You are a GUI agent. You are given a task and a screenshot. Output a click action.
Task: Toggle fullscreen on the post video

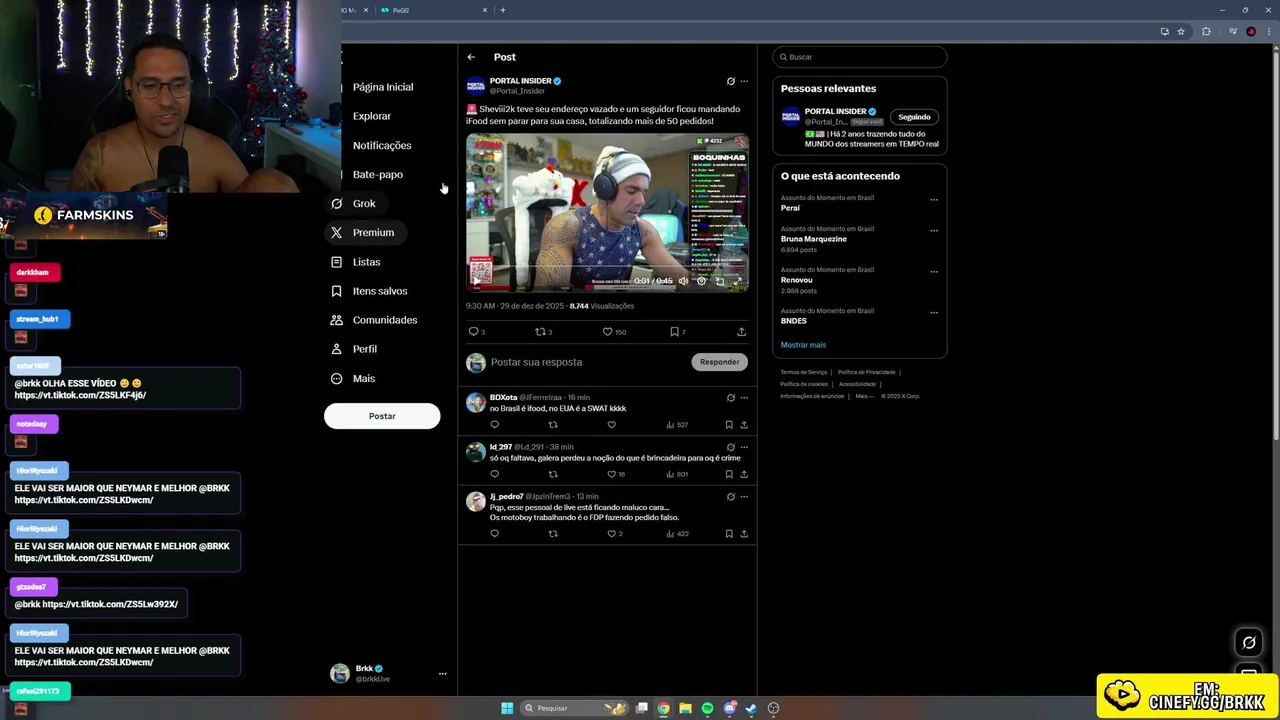click(738, 281)
